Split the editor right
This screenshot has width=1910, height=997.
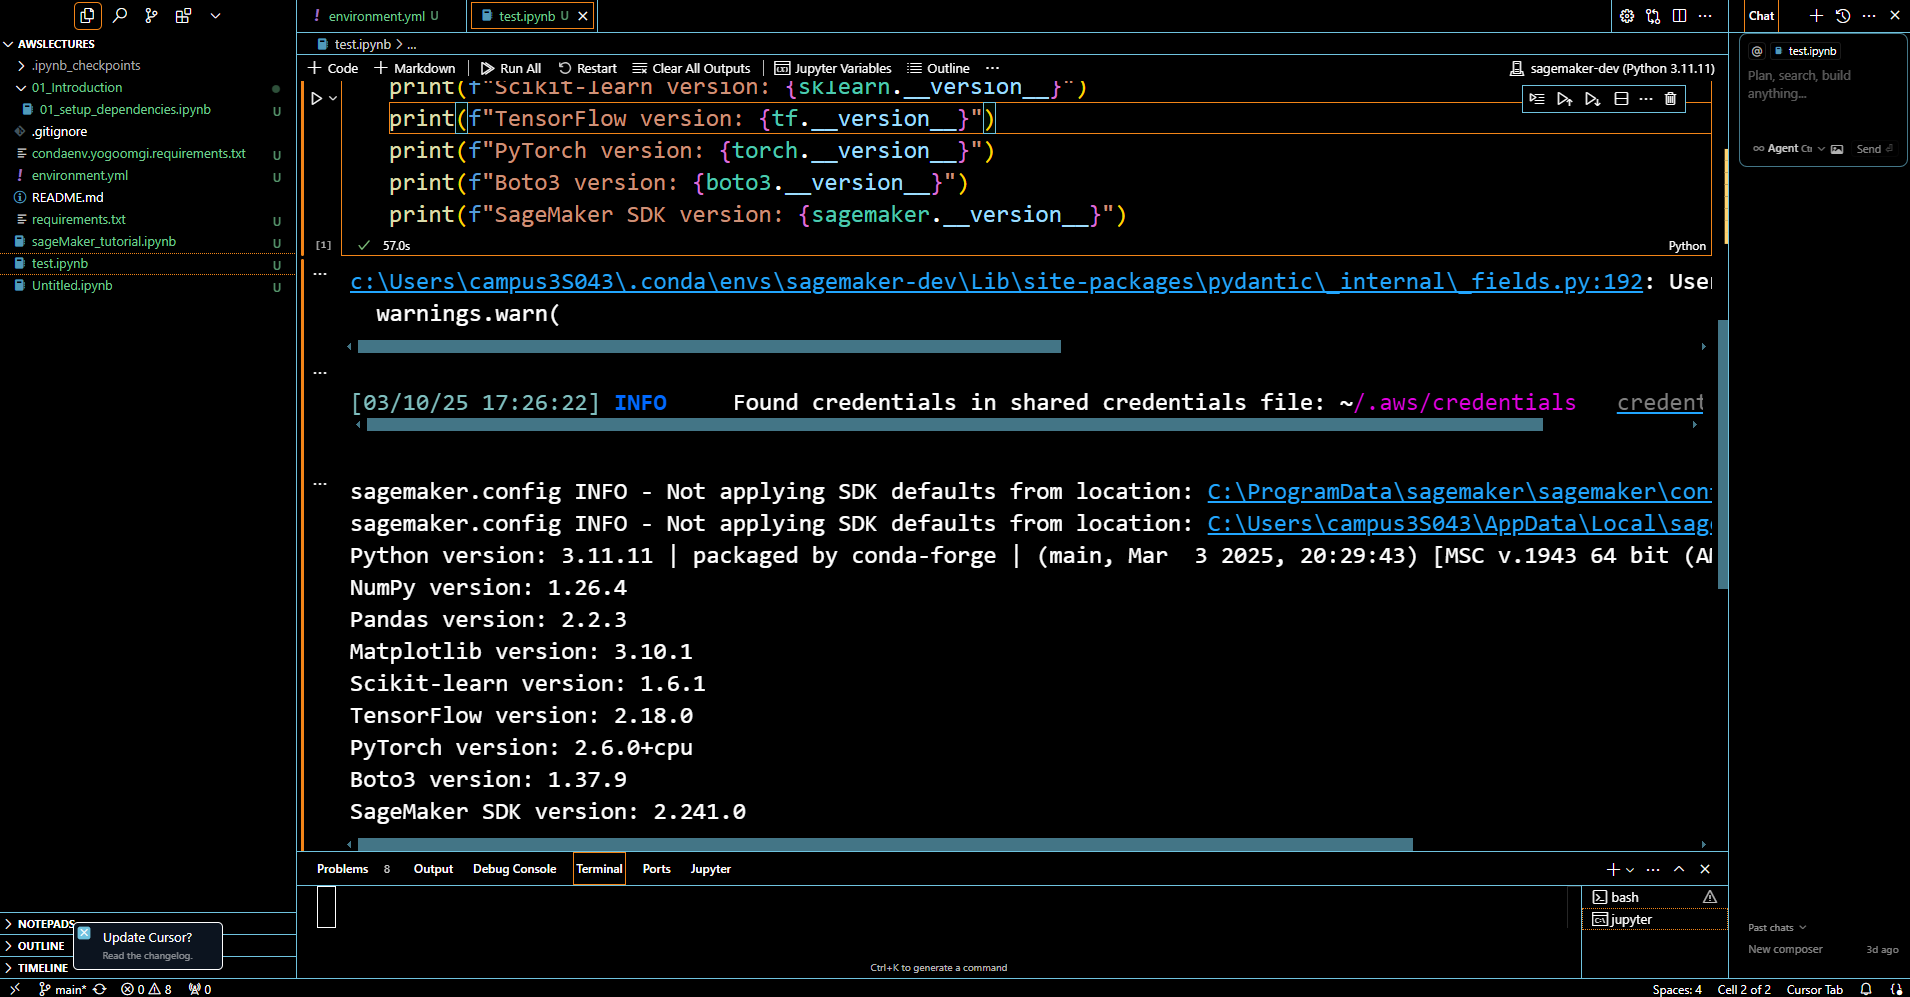coord(1679,16)
